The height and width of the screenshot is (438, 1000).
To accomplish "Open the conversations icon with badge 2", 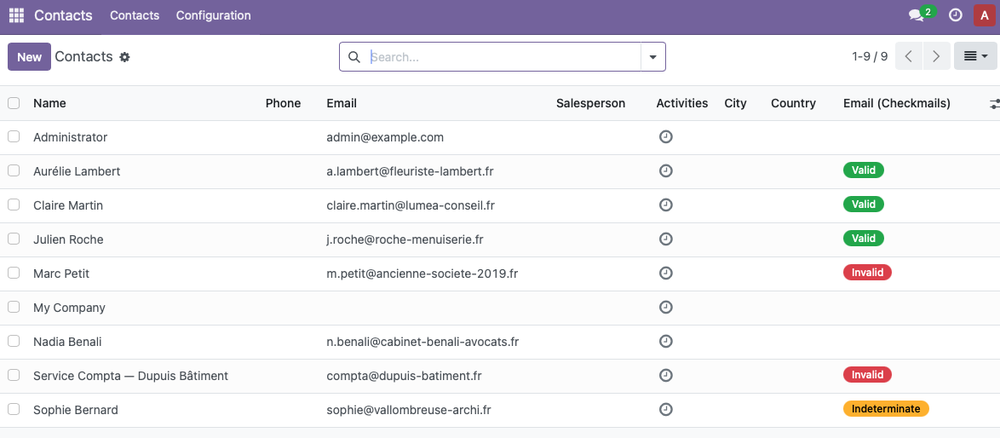I will (922, 14).
